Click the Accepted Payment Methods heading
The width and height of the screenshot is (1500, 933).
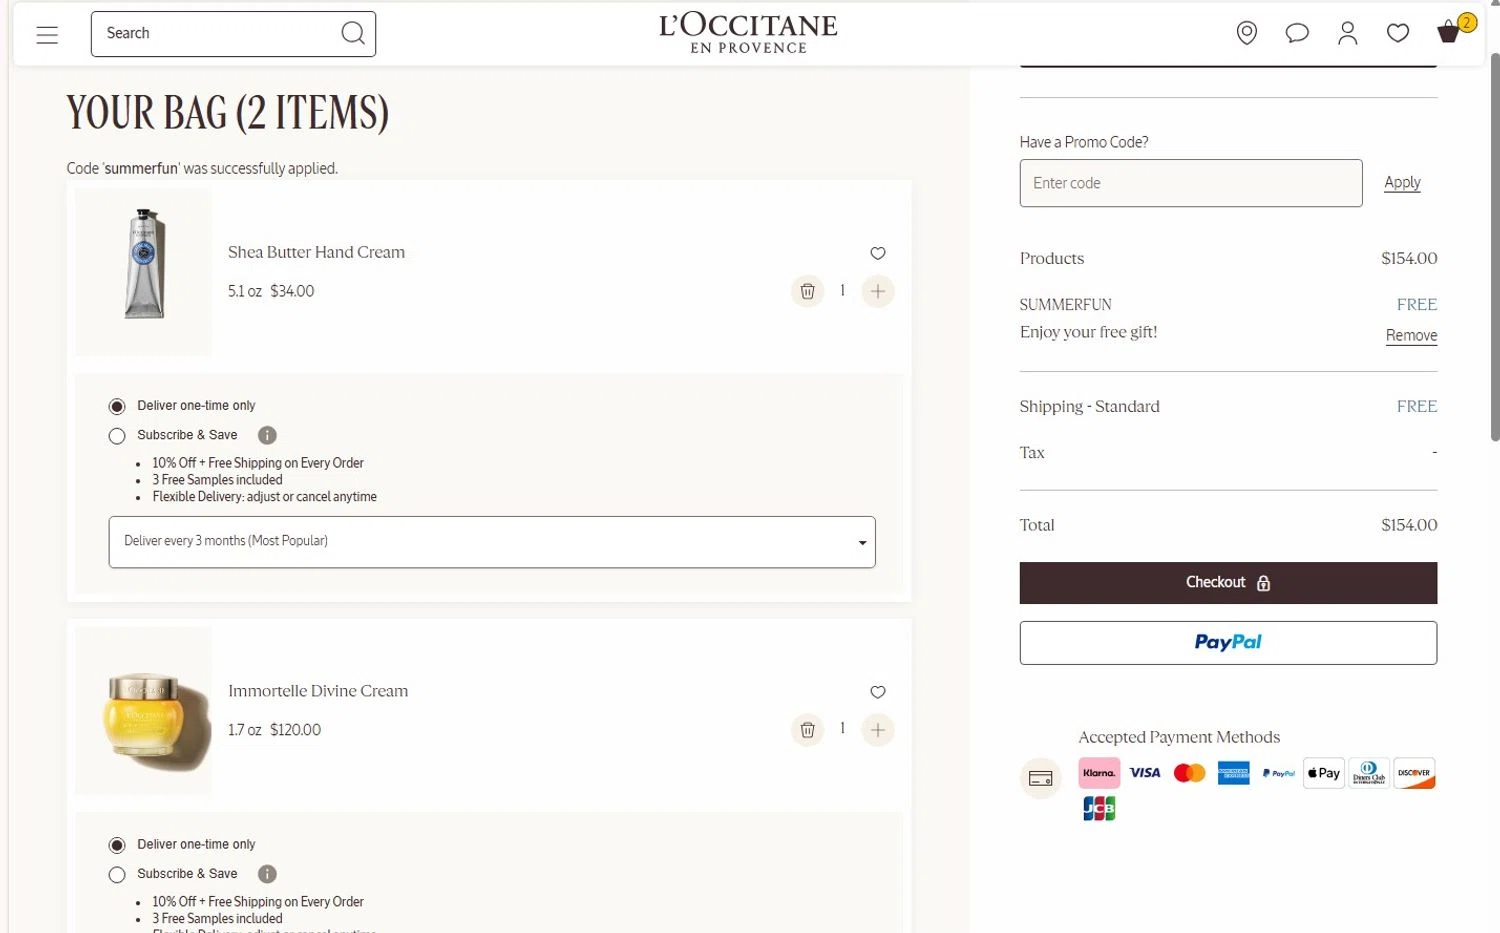1179,737
